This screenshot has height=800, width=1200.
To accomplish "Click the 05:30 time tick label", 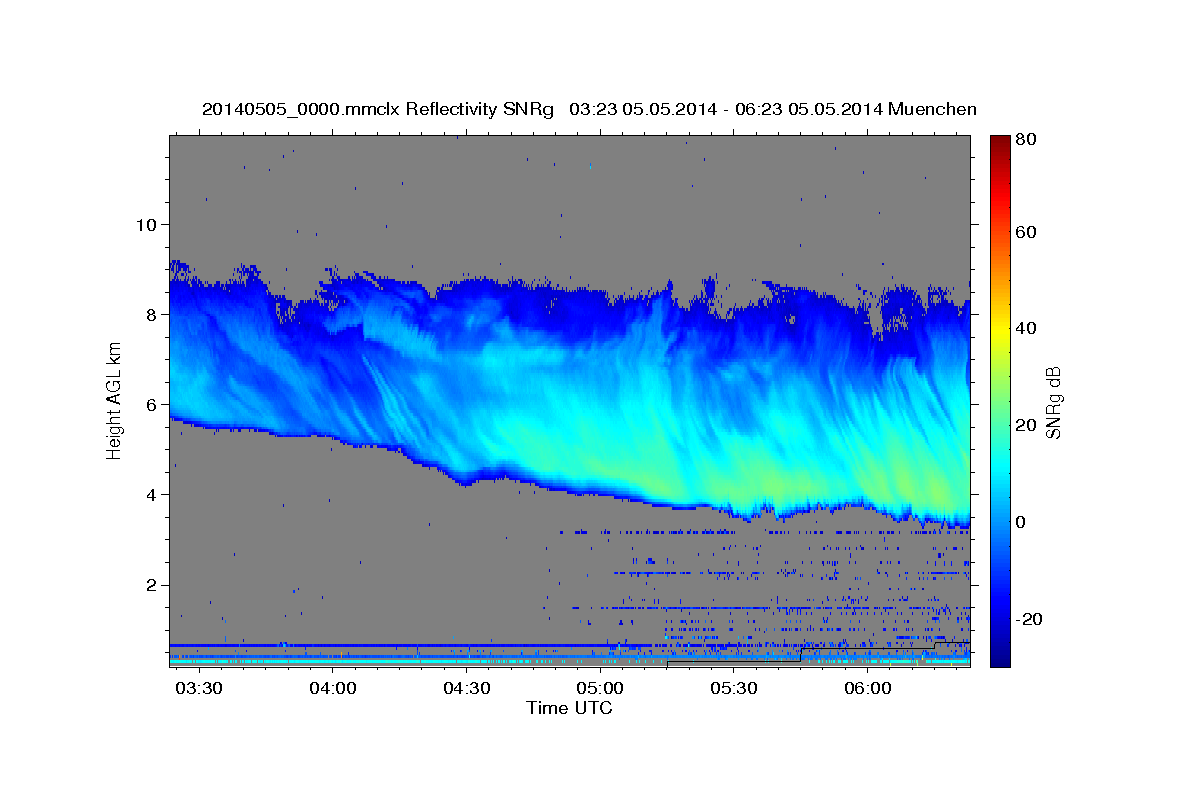I will click(x=733, y=688).
